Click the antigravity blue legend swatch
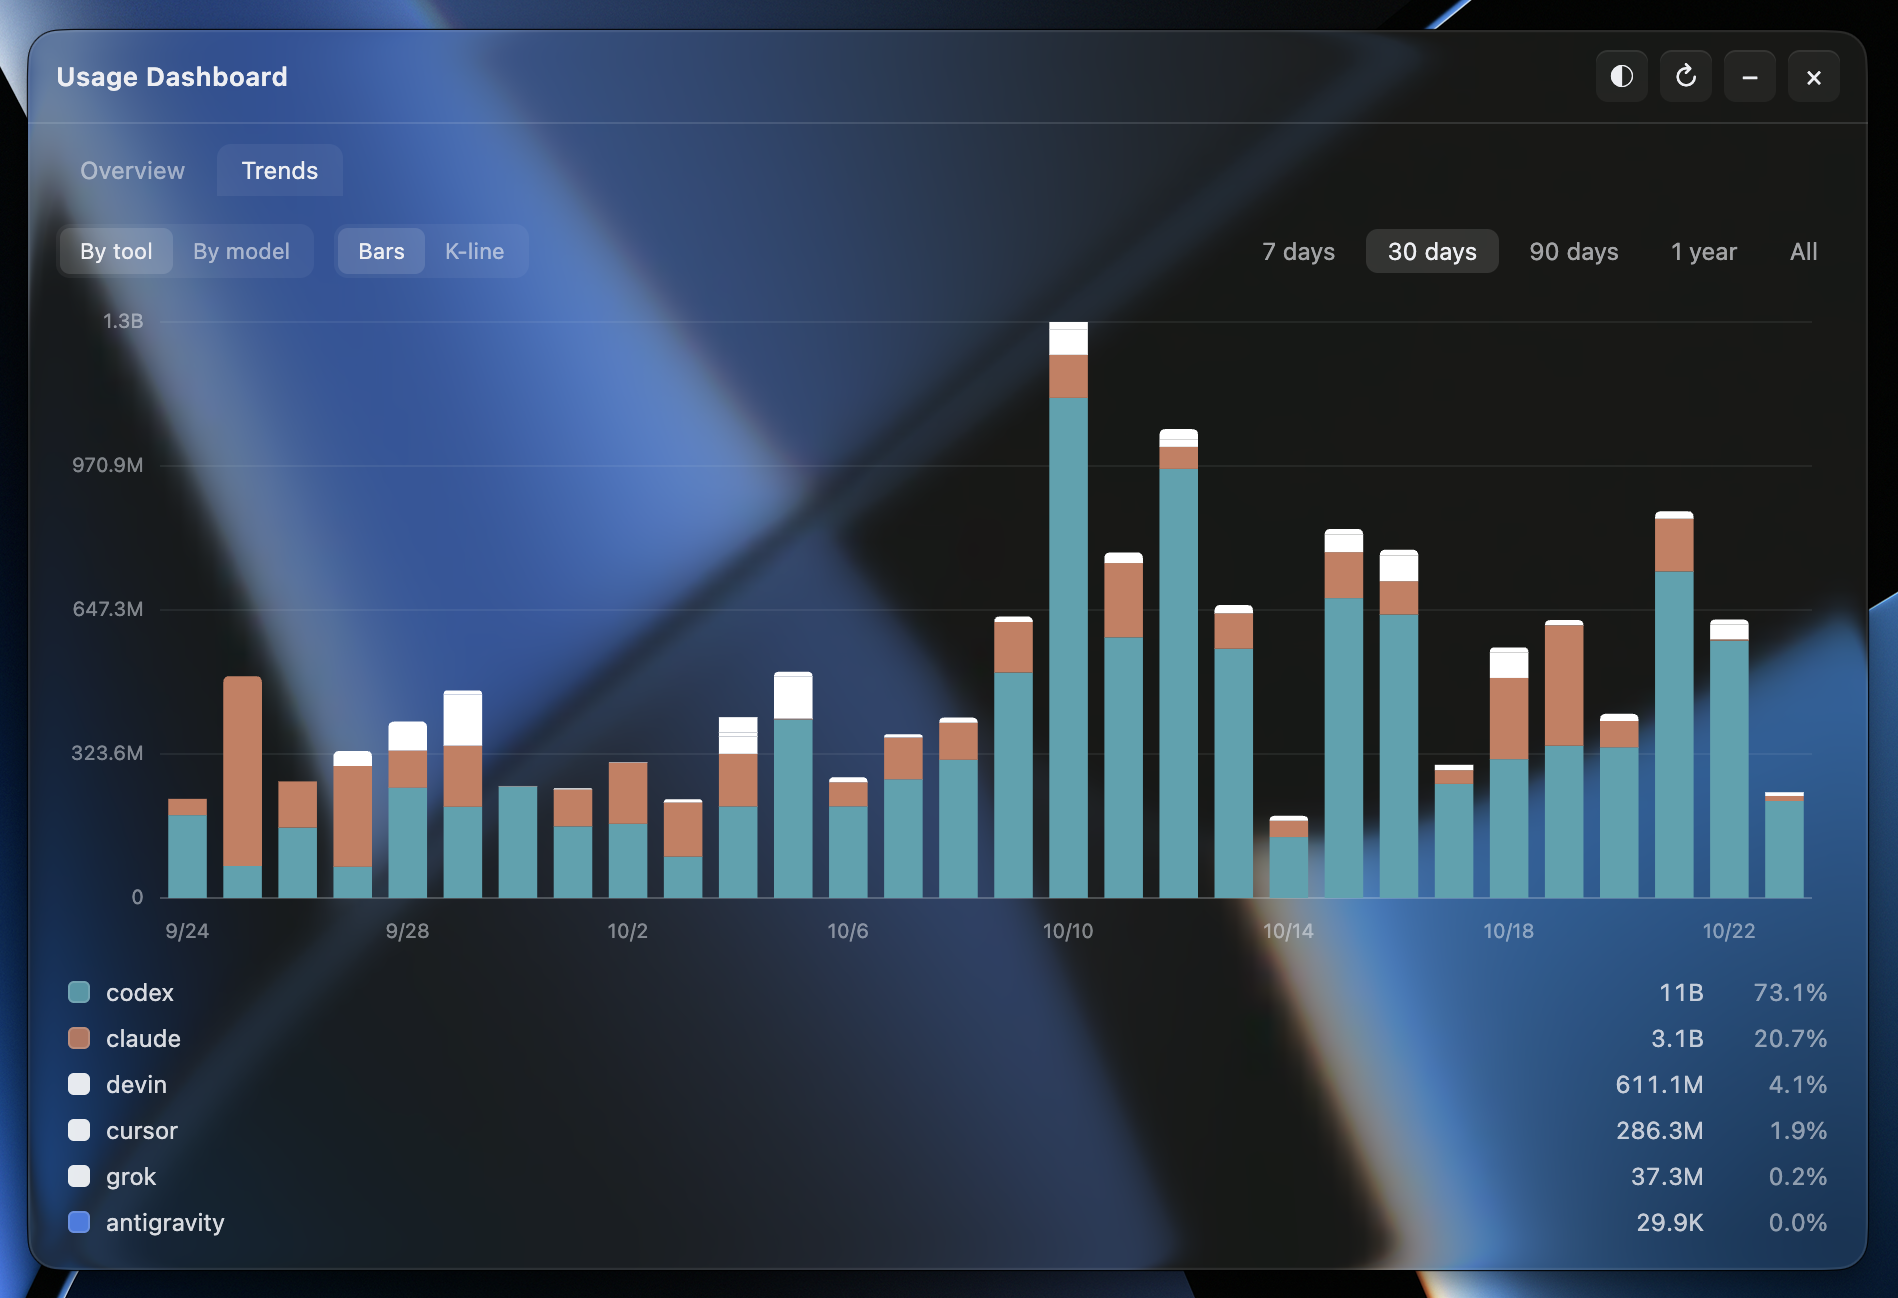The width and height of the screenshot is (1898, 1298). [x=79, y=1223]
